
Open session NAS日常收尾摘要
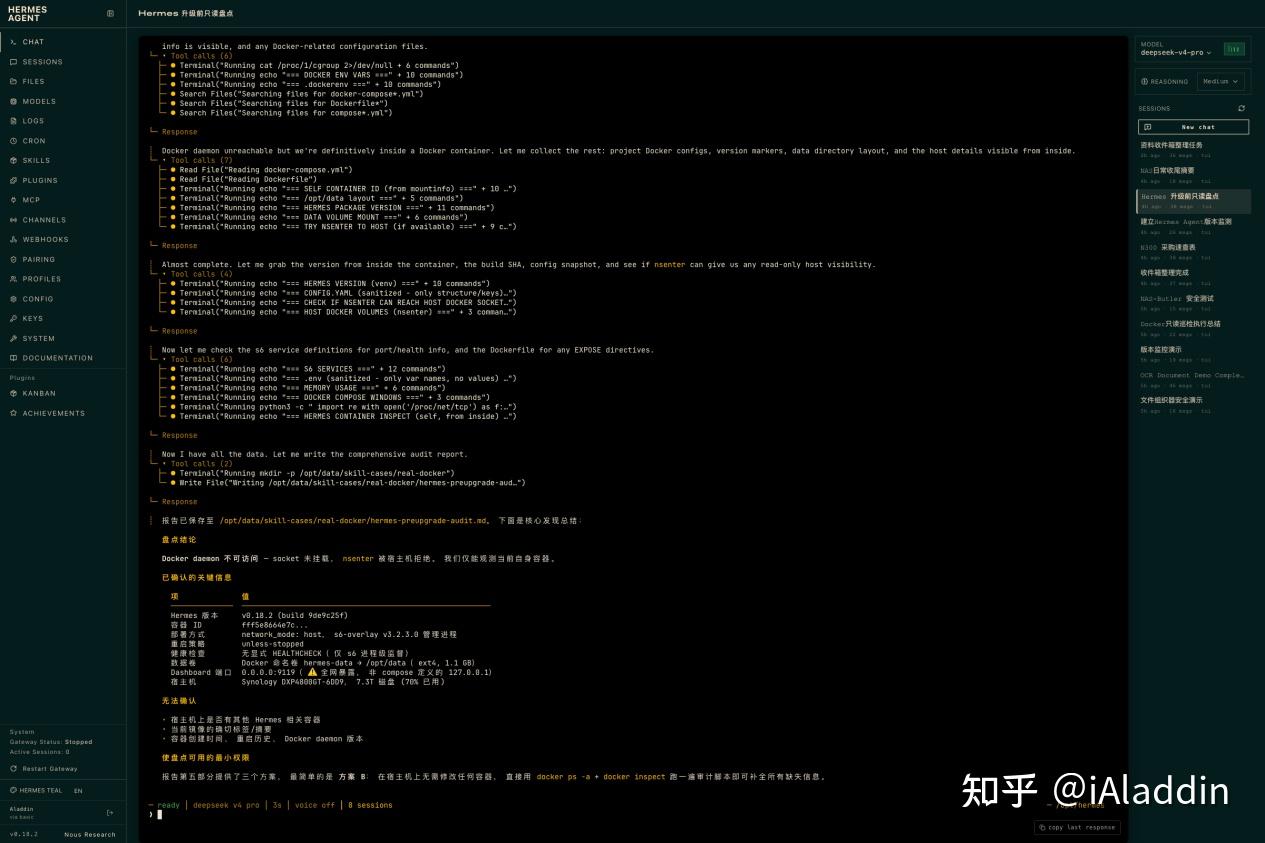click(x=1193, y=174)
